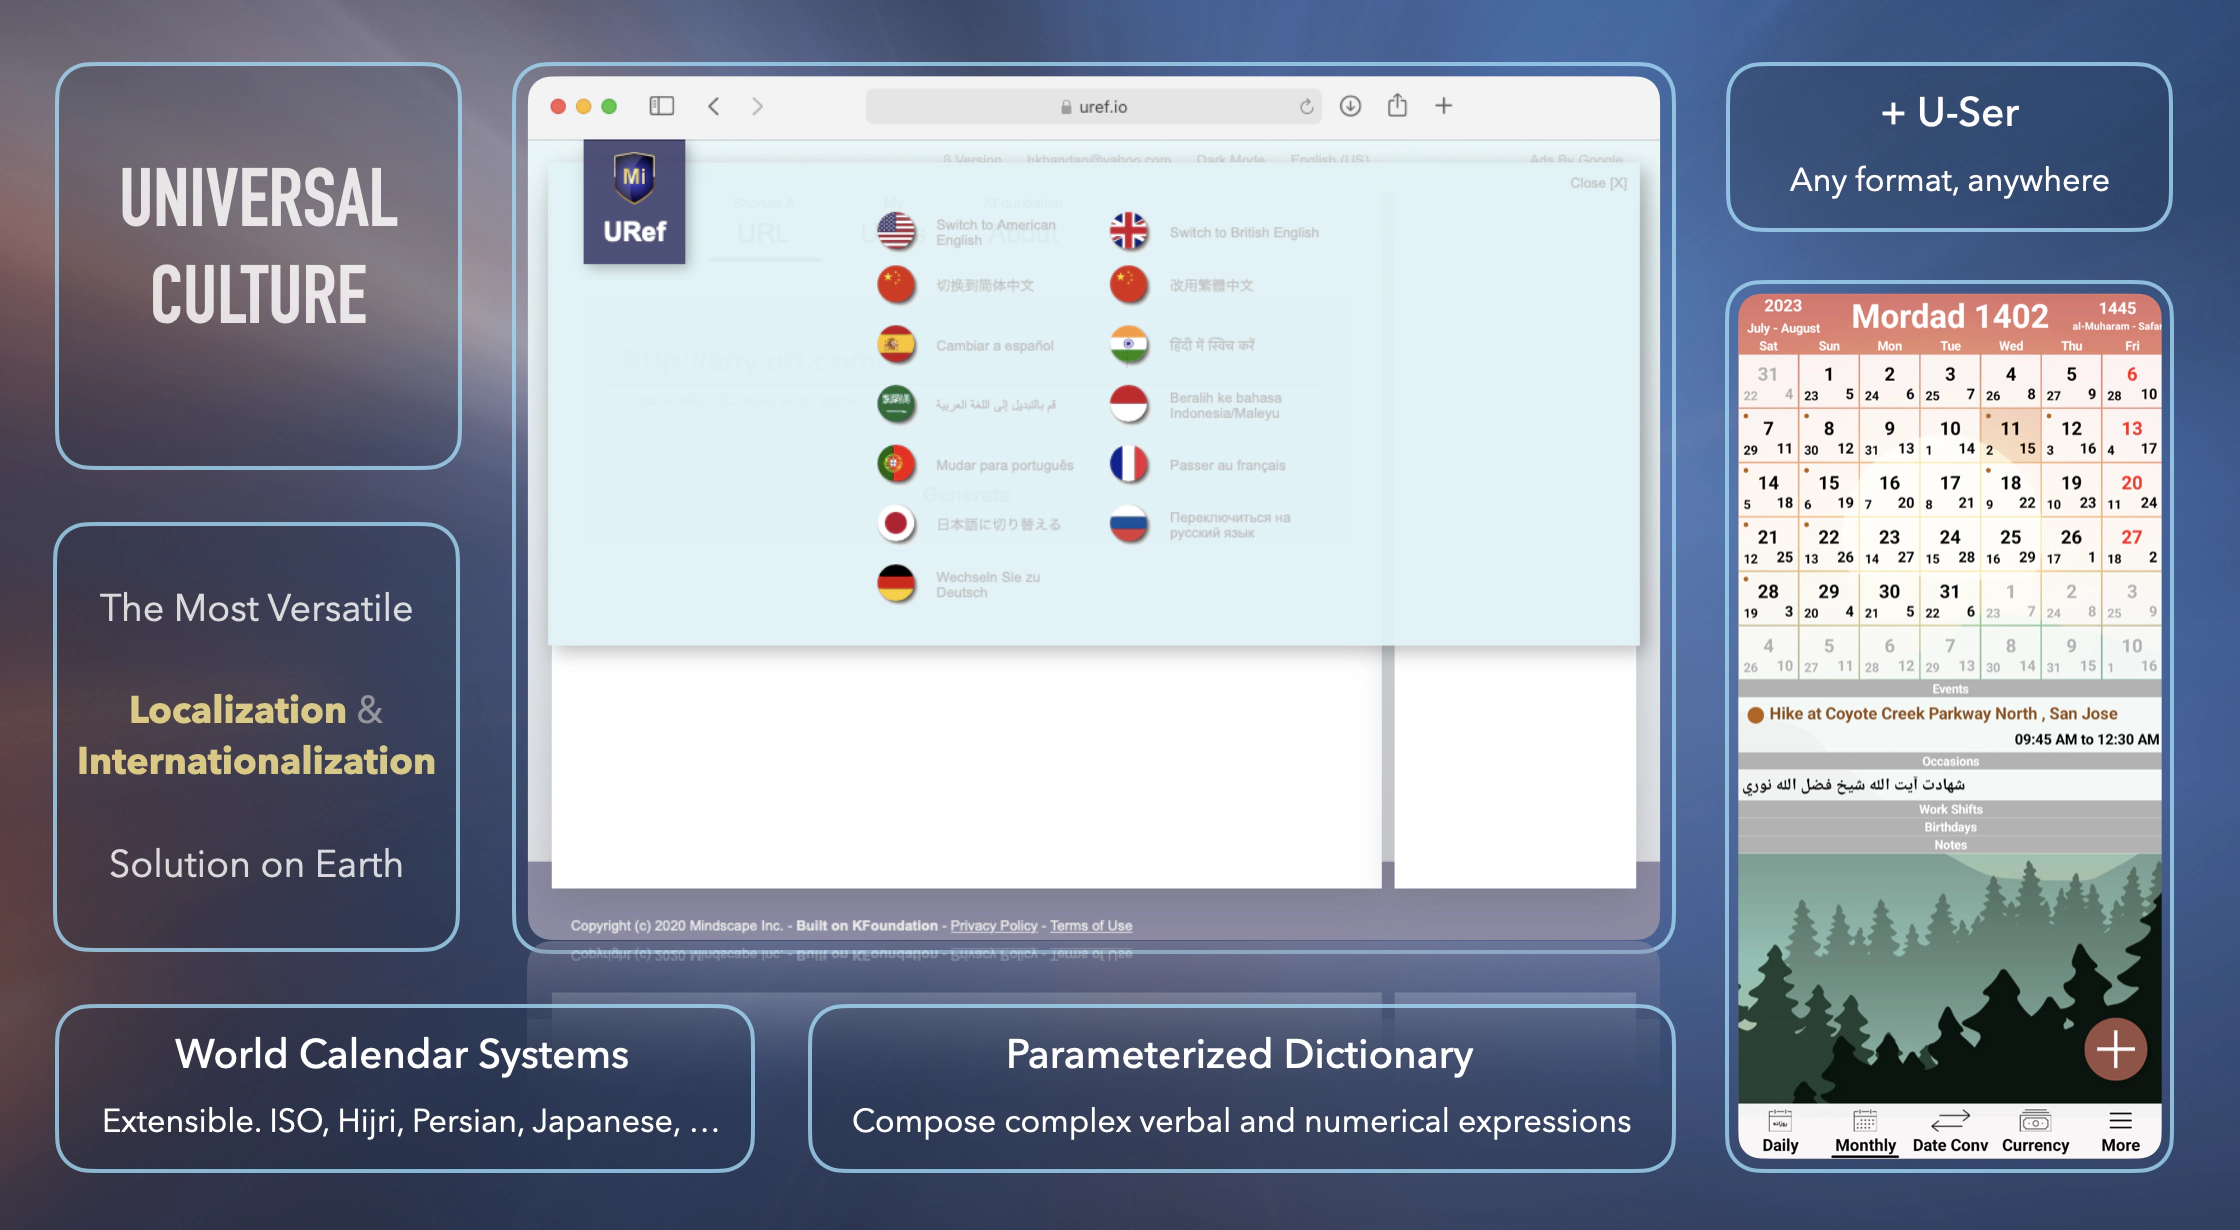This screenshot has width=2240, height=1230.
Task: Open the Currency tab
Action: [2035, 1131]
